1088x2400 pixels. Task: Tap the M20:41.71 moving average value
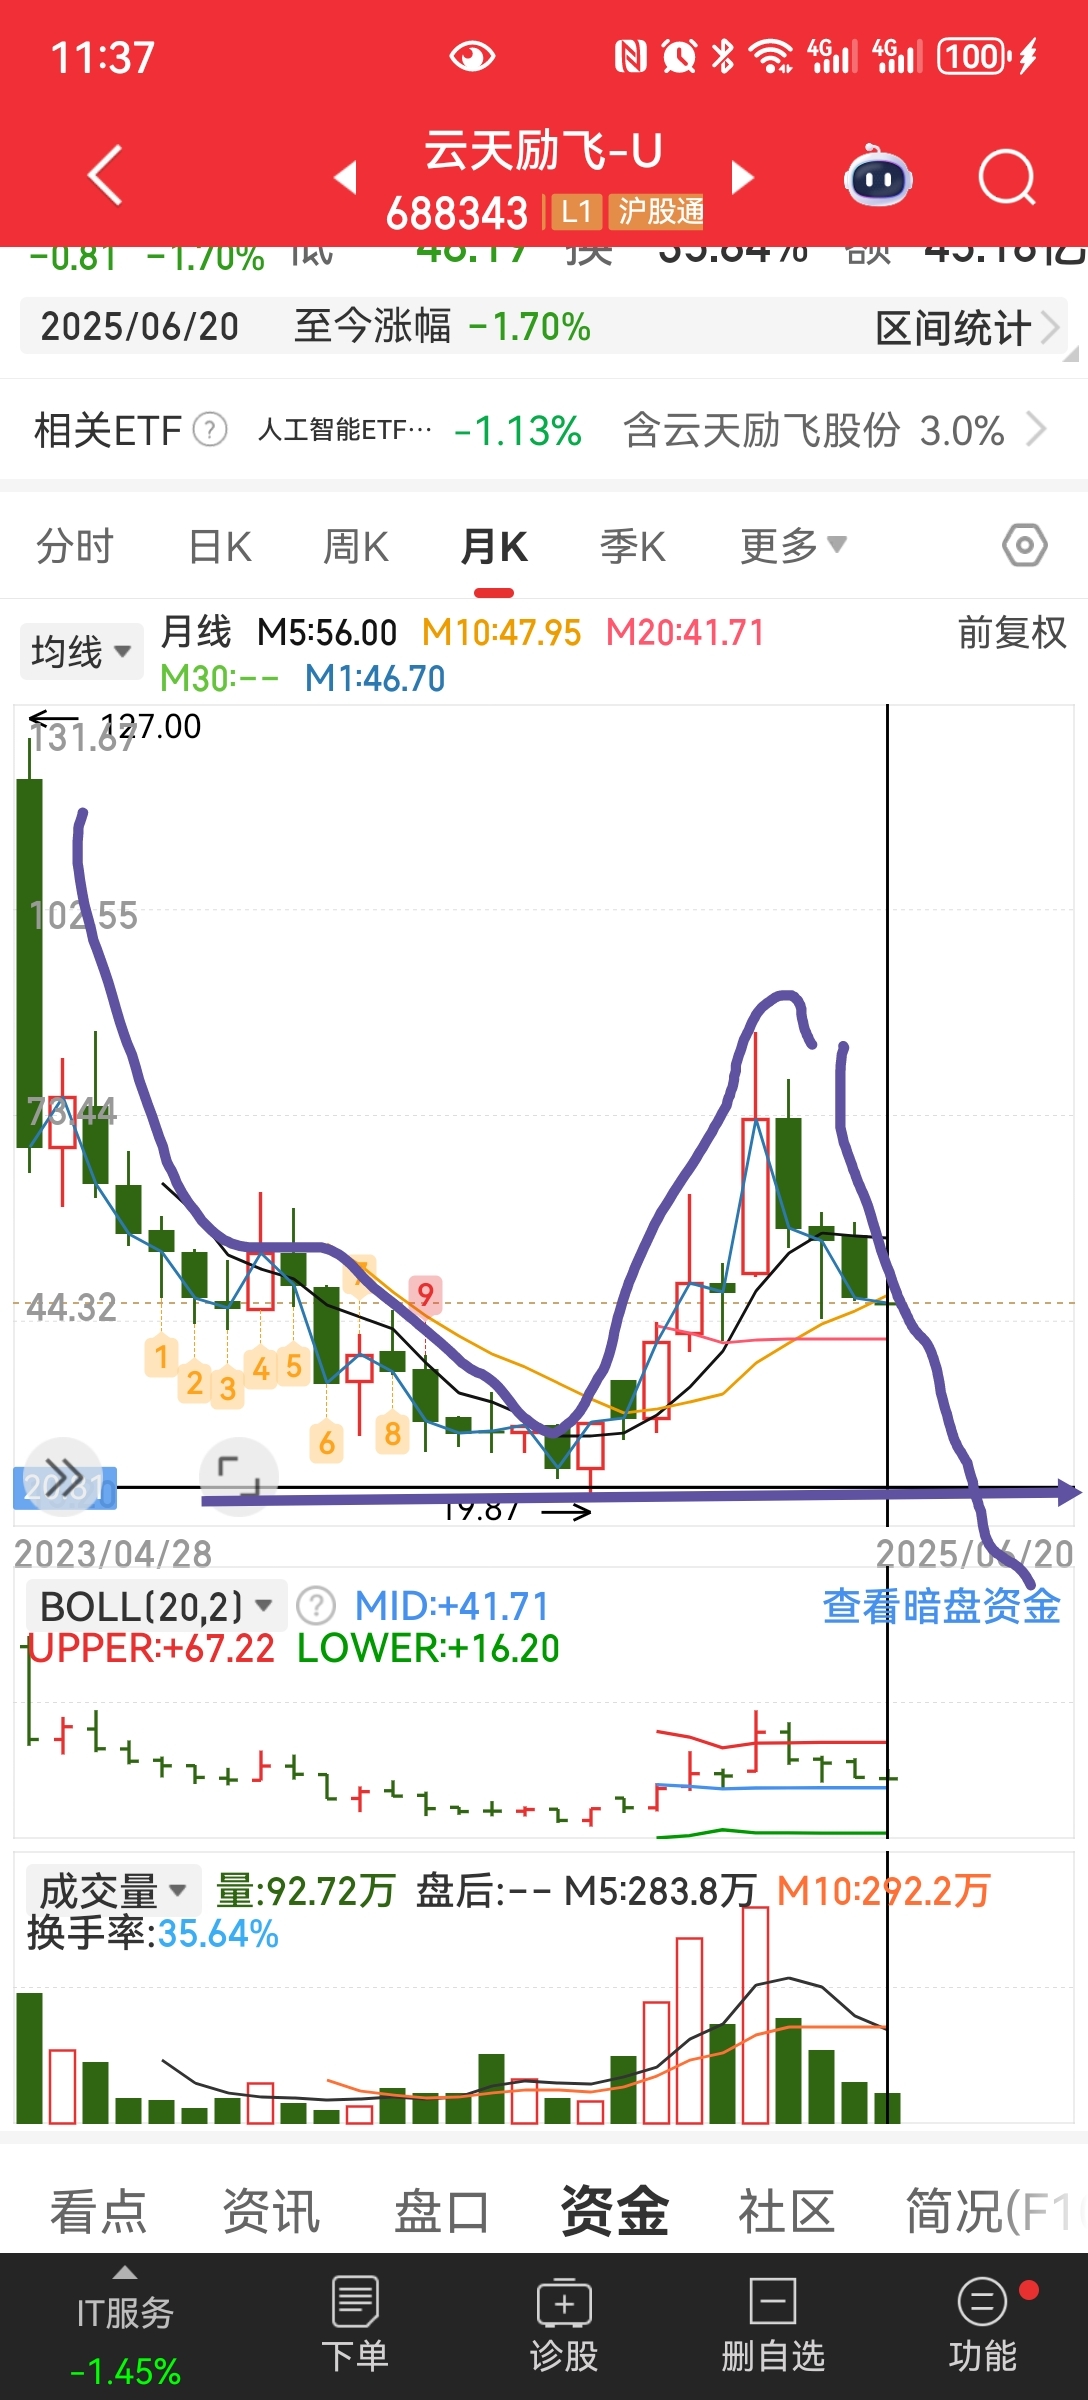[685, 633]
